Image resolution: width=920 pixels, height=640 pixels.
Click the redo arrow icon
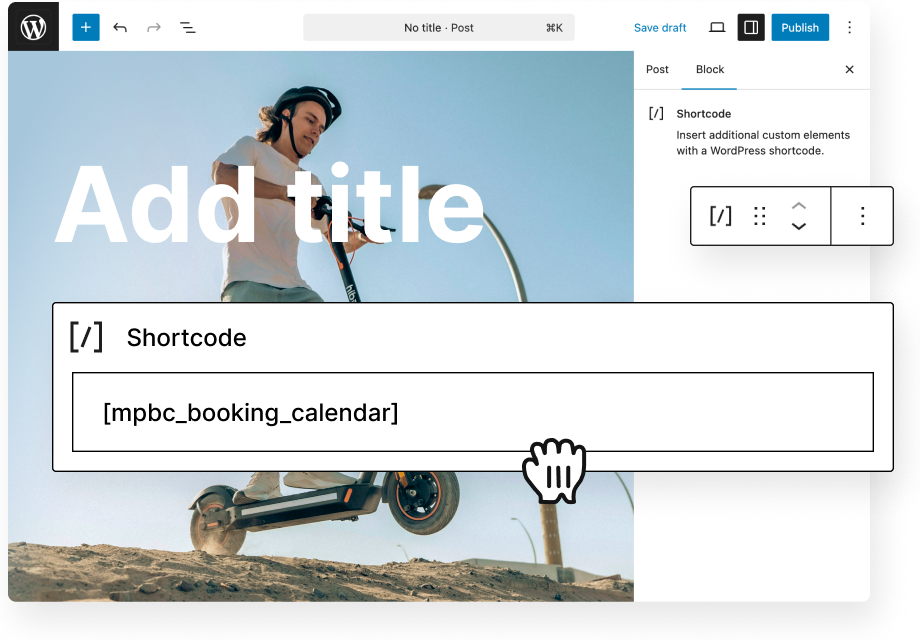pos(153,27)
